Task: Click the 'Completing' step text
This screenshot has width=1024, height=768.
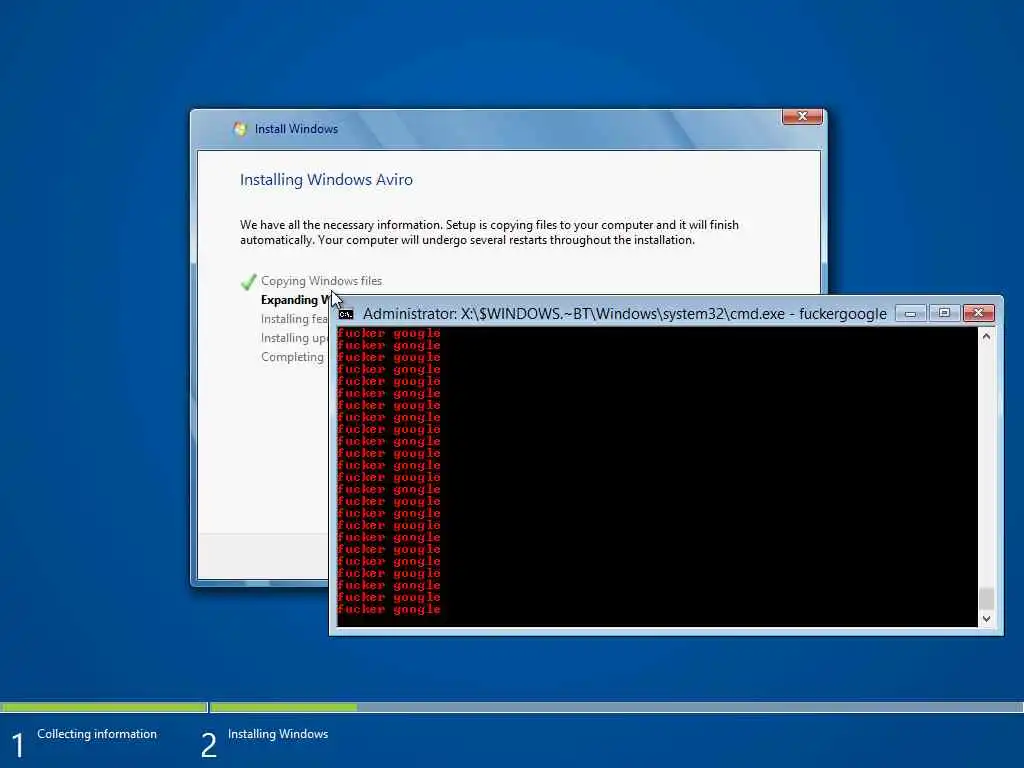Action: coord(292,357)
